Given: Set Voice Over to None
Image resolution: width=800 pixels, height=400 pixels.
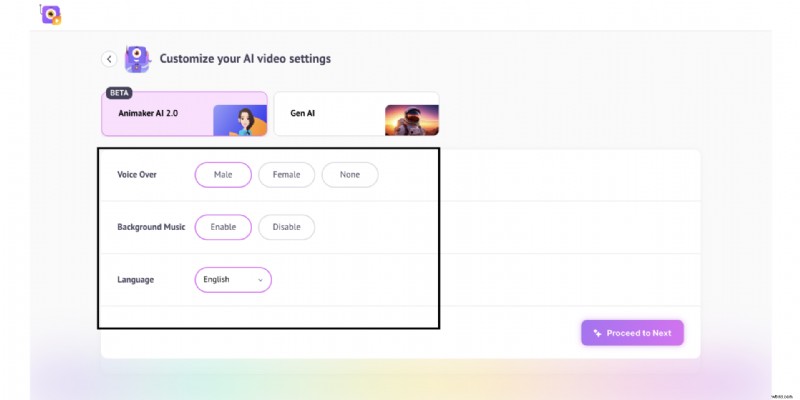Looking at the screenshot, I should point(350,175).
